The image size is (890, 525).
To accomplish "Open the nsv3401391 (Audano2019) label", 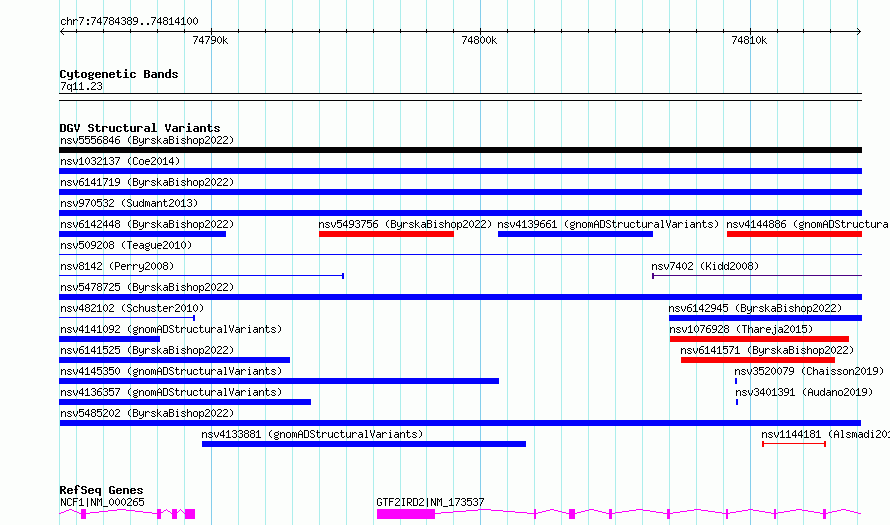I will coord(804,392).
